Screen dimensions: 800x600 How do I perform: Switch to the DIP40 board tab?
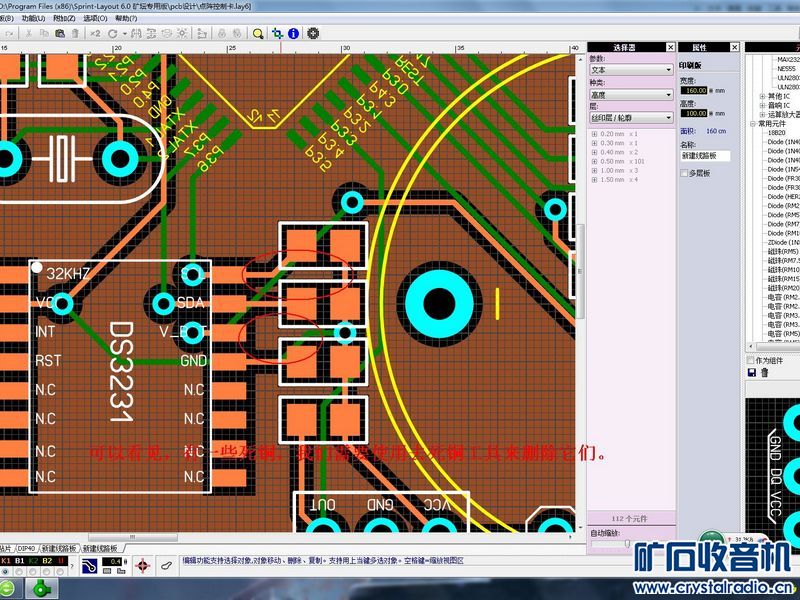tap(26, 549)
